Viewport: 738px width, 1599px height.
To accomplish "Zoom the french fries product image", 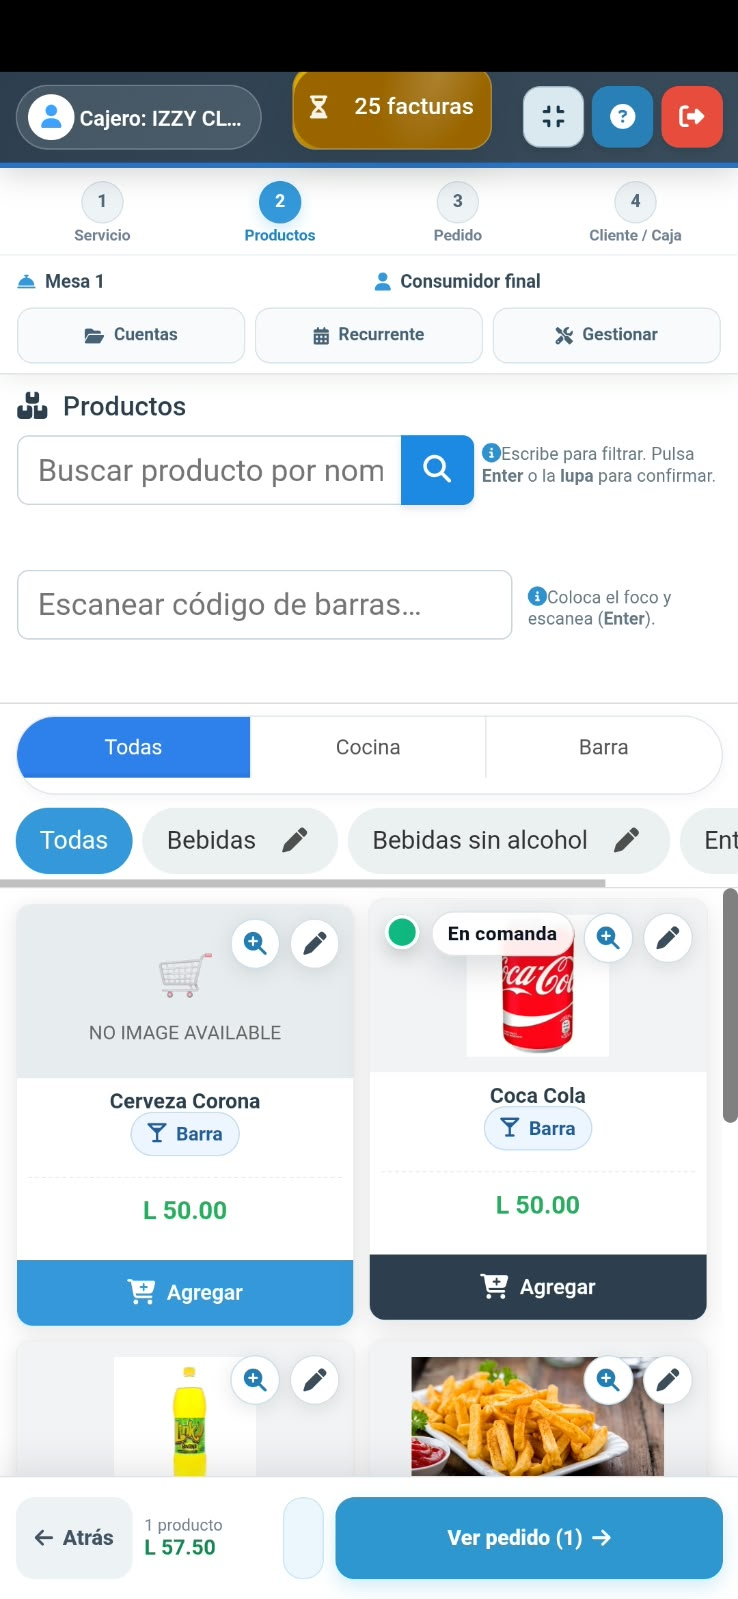I will (x=608, y=1380).
